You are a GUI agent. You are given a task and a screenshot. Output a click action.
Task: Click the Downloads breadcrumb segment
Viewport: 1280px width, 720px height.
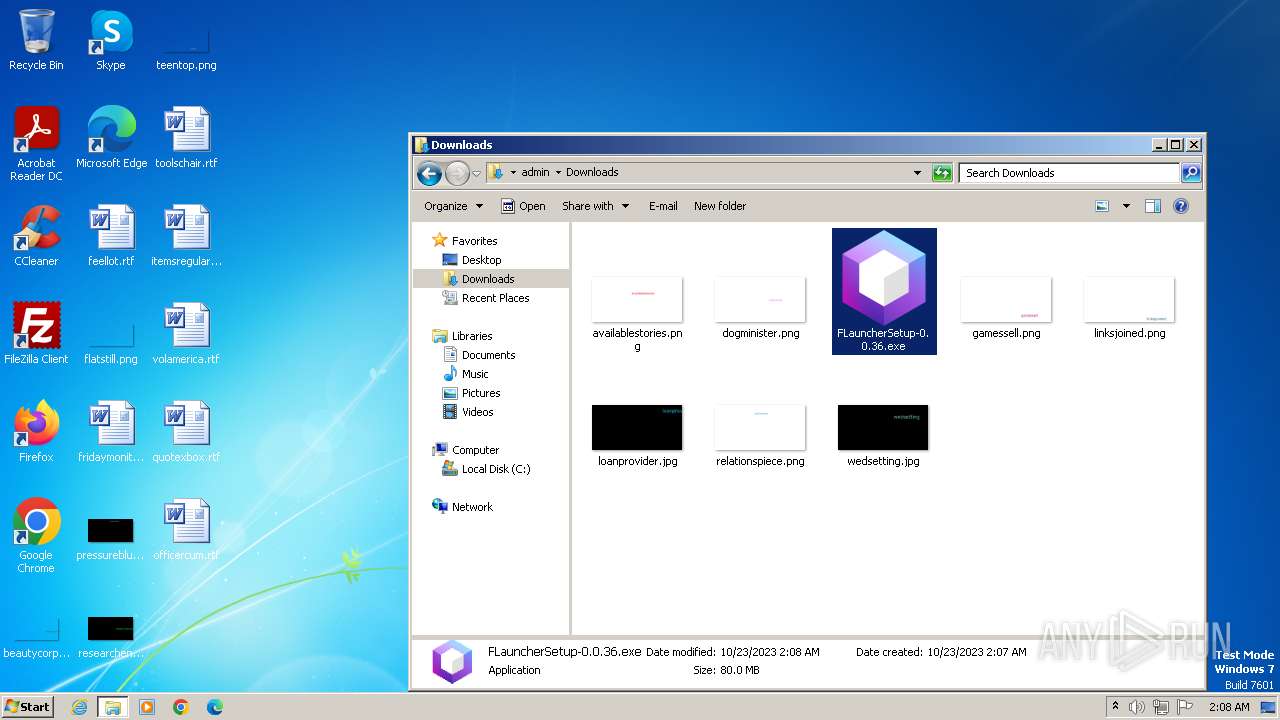point(592,172)
